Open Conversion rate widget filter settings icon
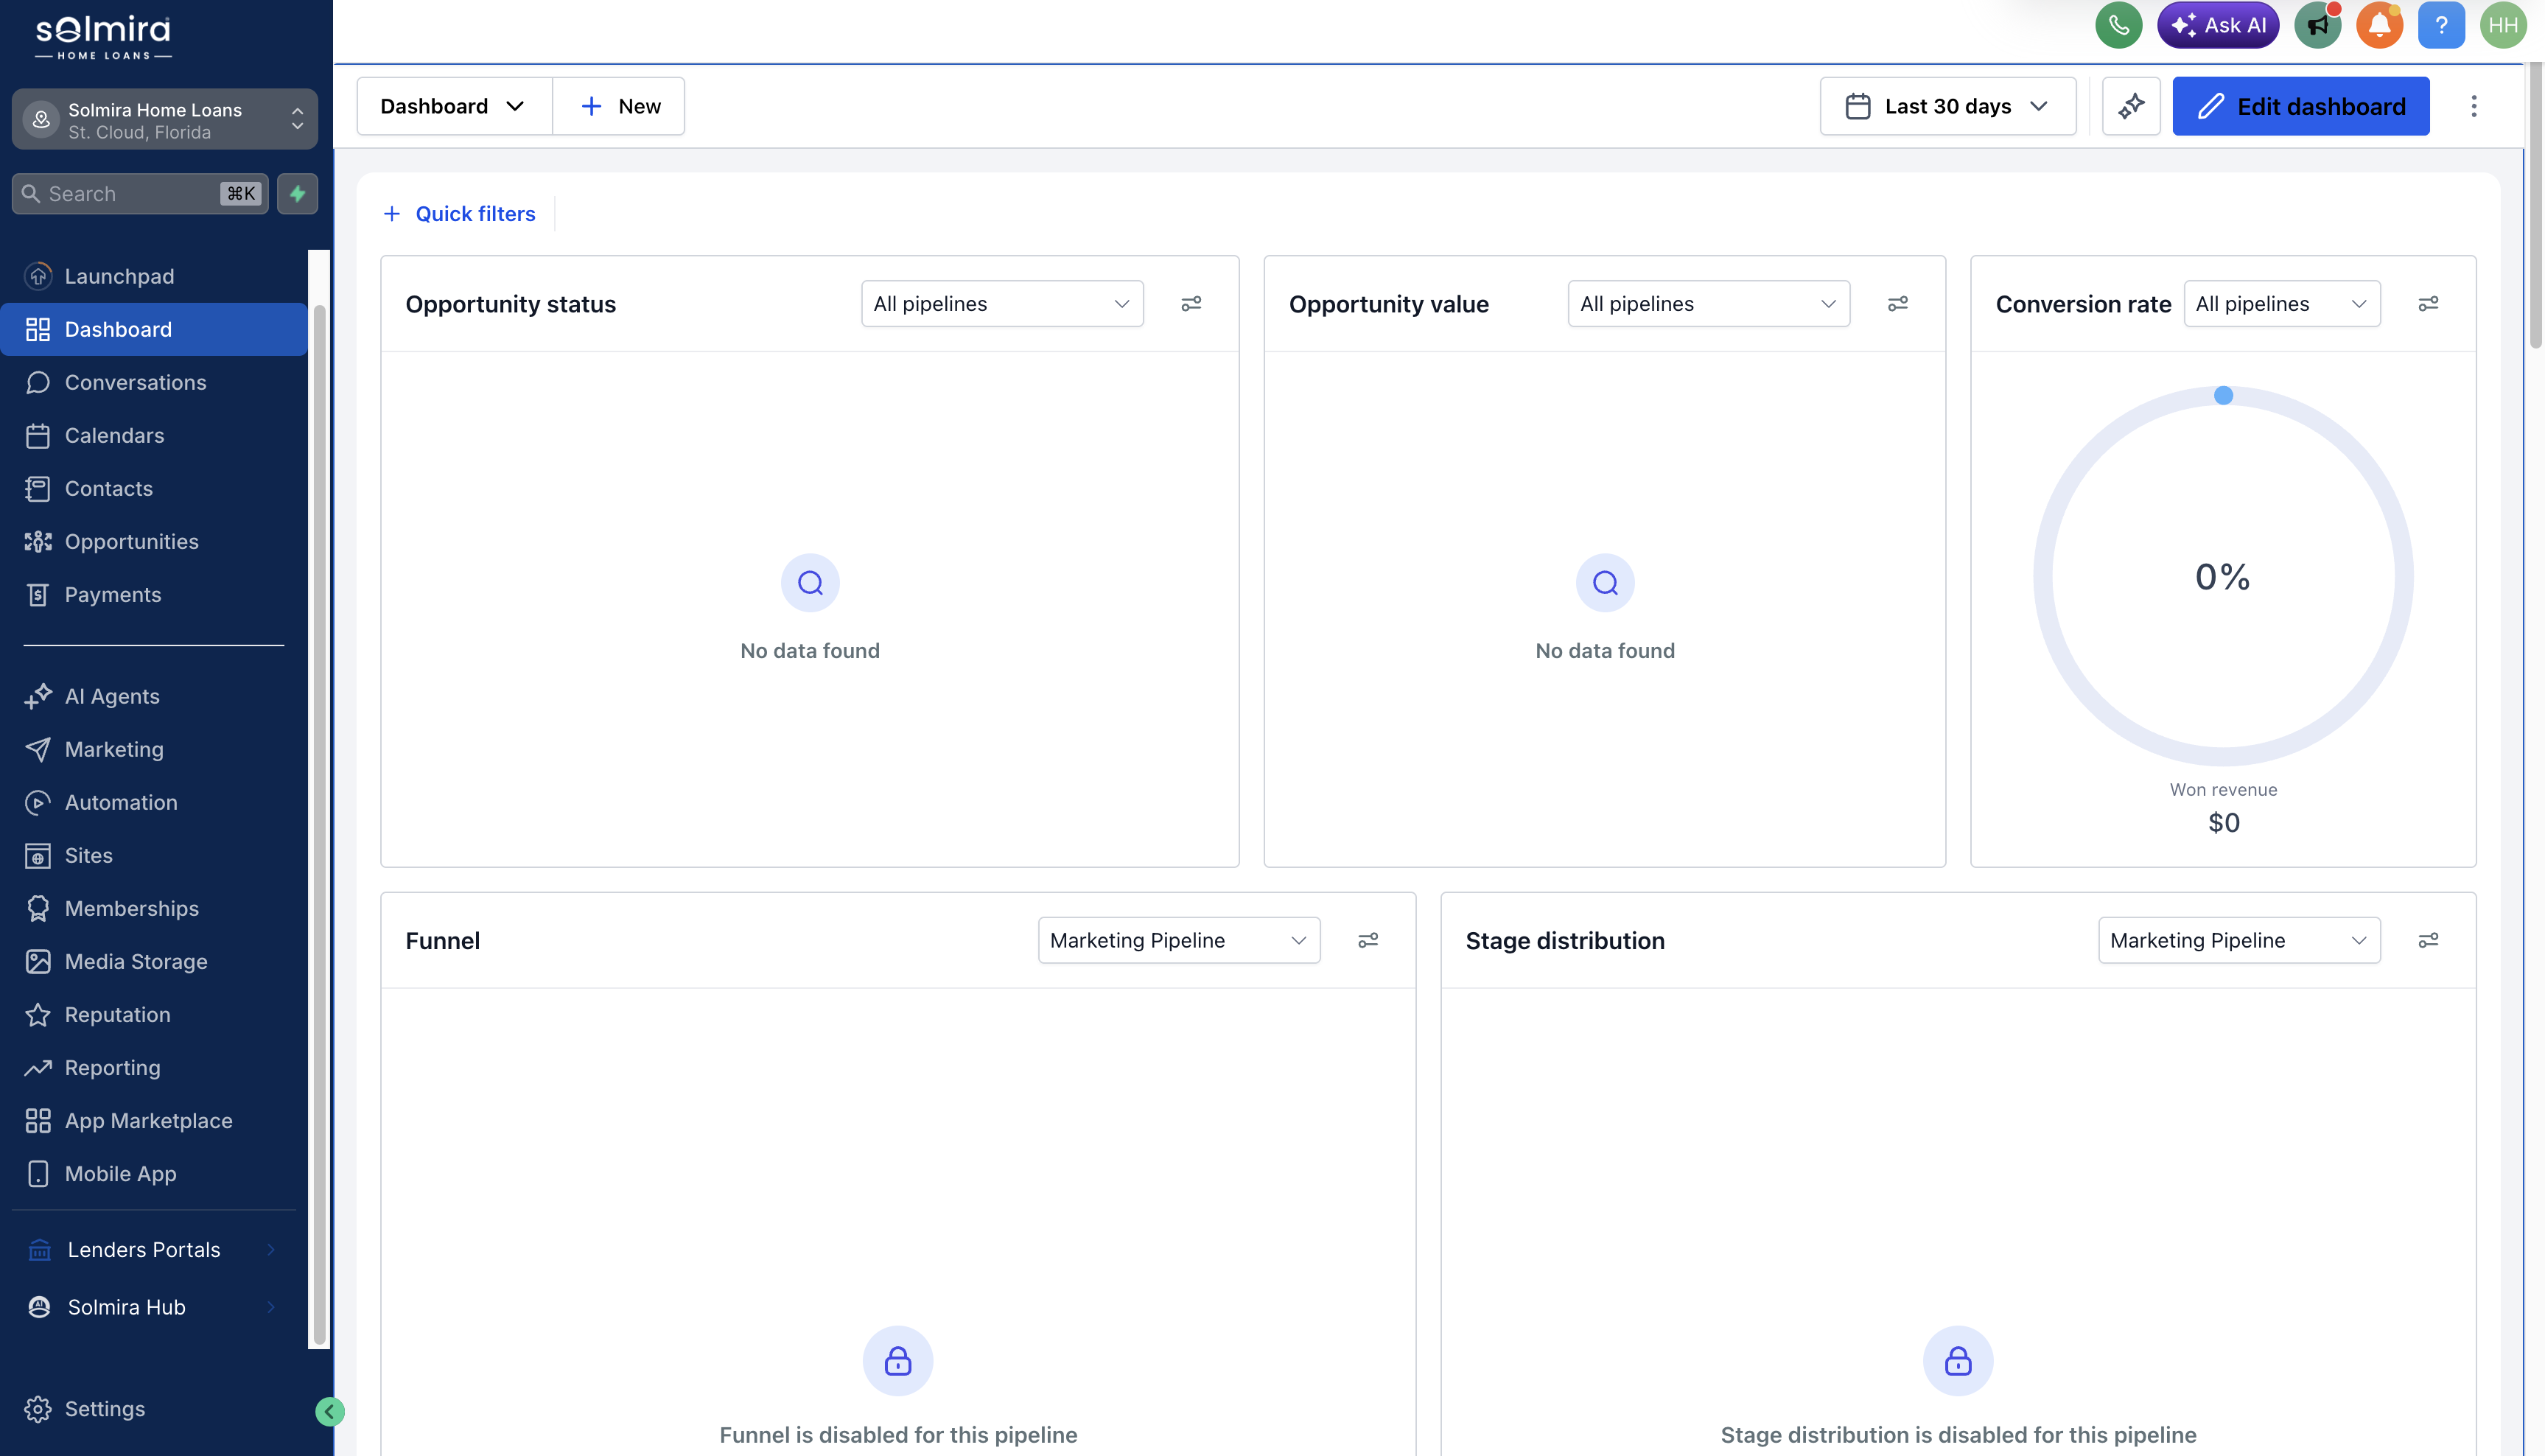Image resolution: width=2545 pixels, height=1456 pixels. click(x=2428, y=303)
